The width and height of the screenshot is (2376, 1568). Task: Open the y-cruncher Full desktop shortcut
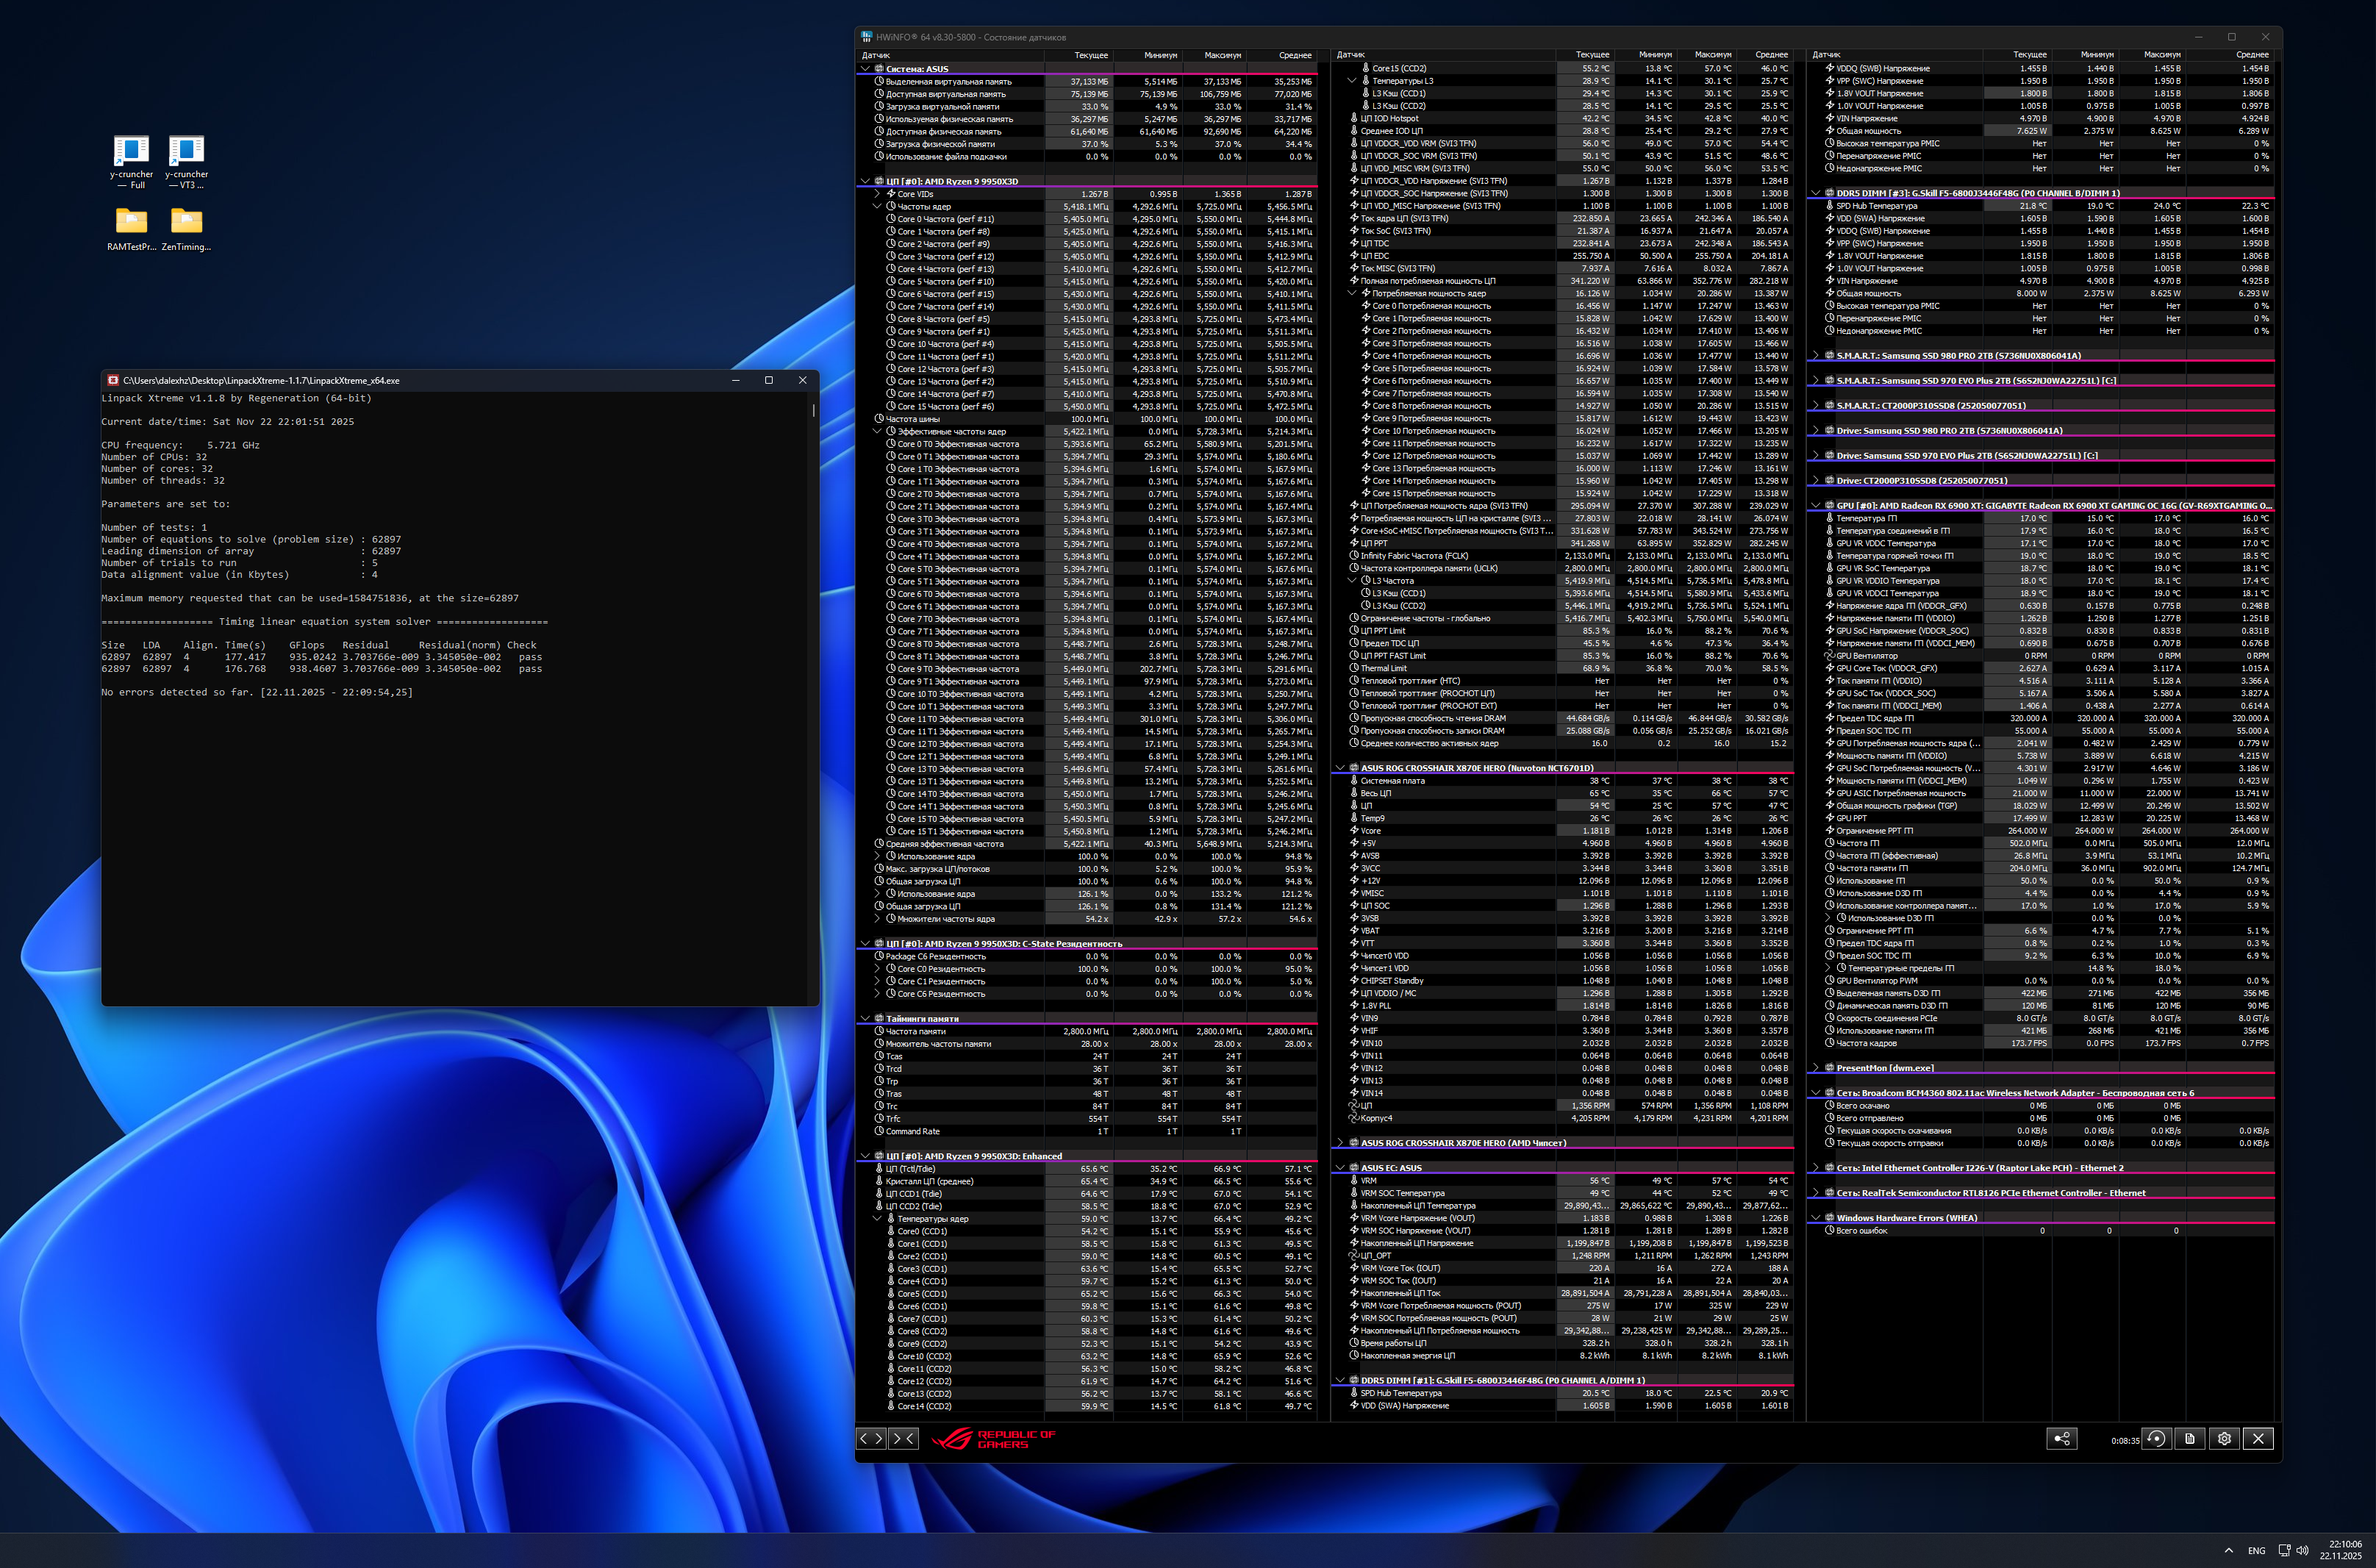pyautogui.click(x=131, y=161)
